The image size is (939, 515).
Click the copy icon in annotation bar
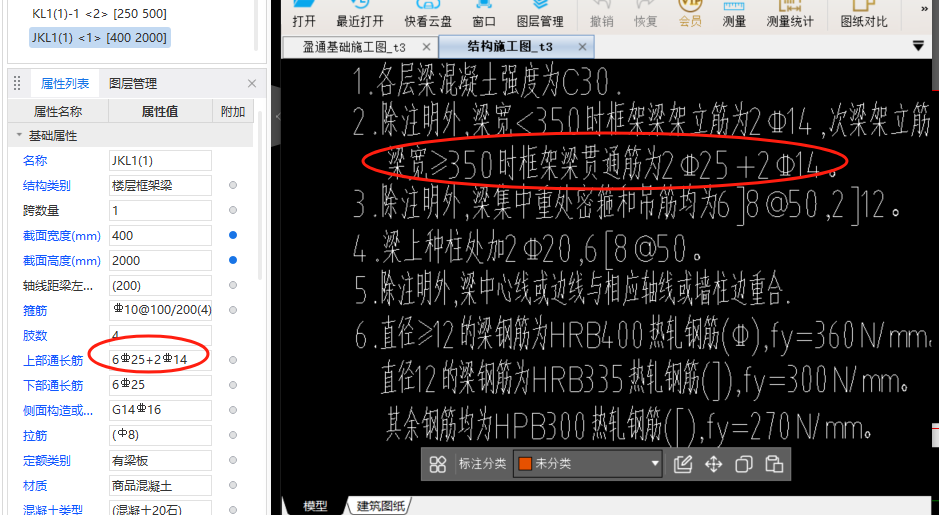pyautogui.click(x=744, y=464)
